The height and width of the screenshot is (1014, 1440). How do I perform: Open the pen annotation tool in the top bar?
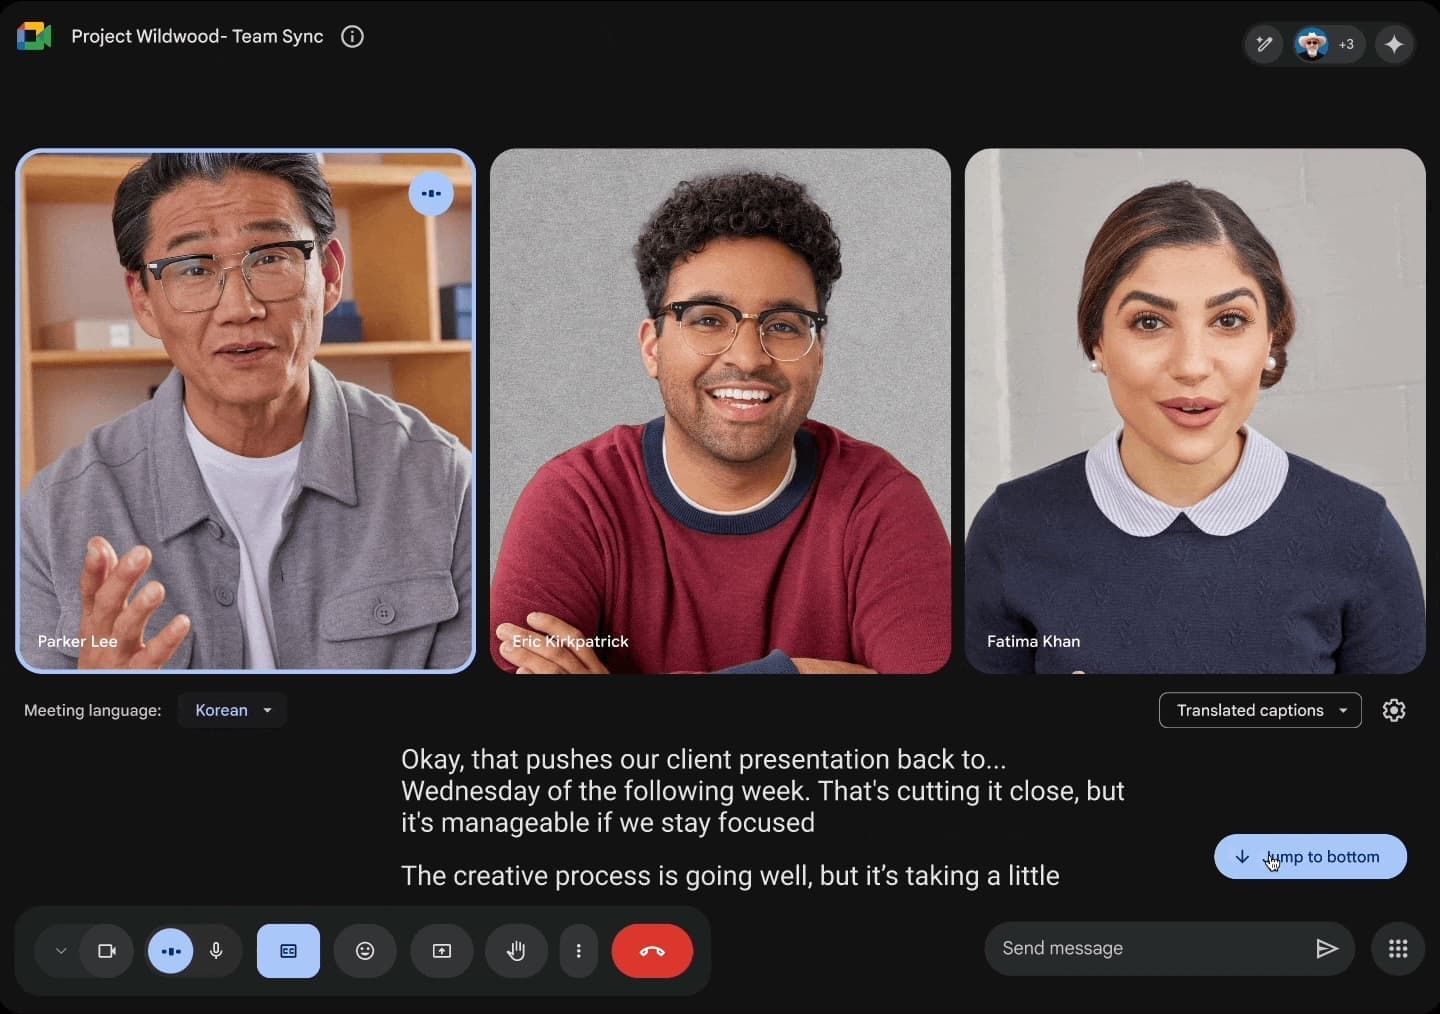[x=1264, y=44]
